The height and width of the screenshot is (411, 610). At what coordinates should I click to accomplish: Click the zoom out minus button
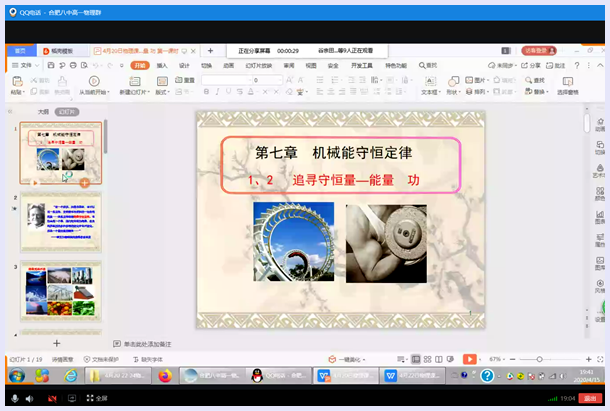pyautogui.click(x=512, y=359)
